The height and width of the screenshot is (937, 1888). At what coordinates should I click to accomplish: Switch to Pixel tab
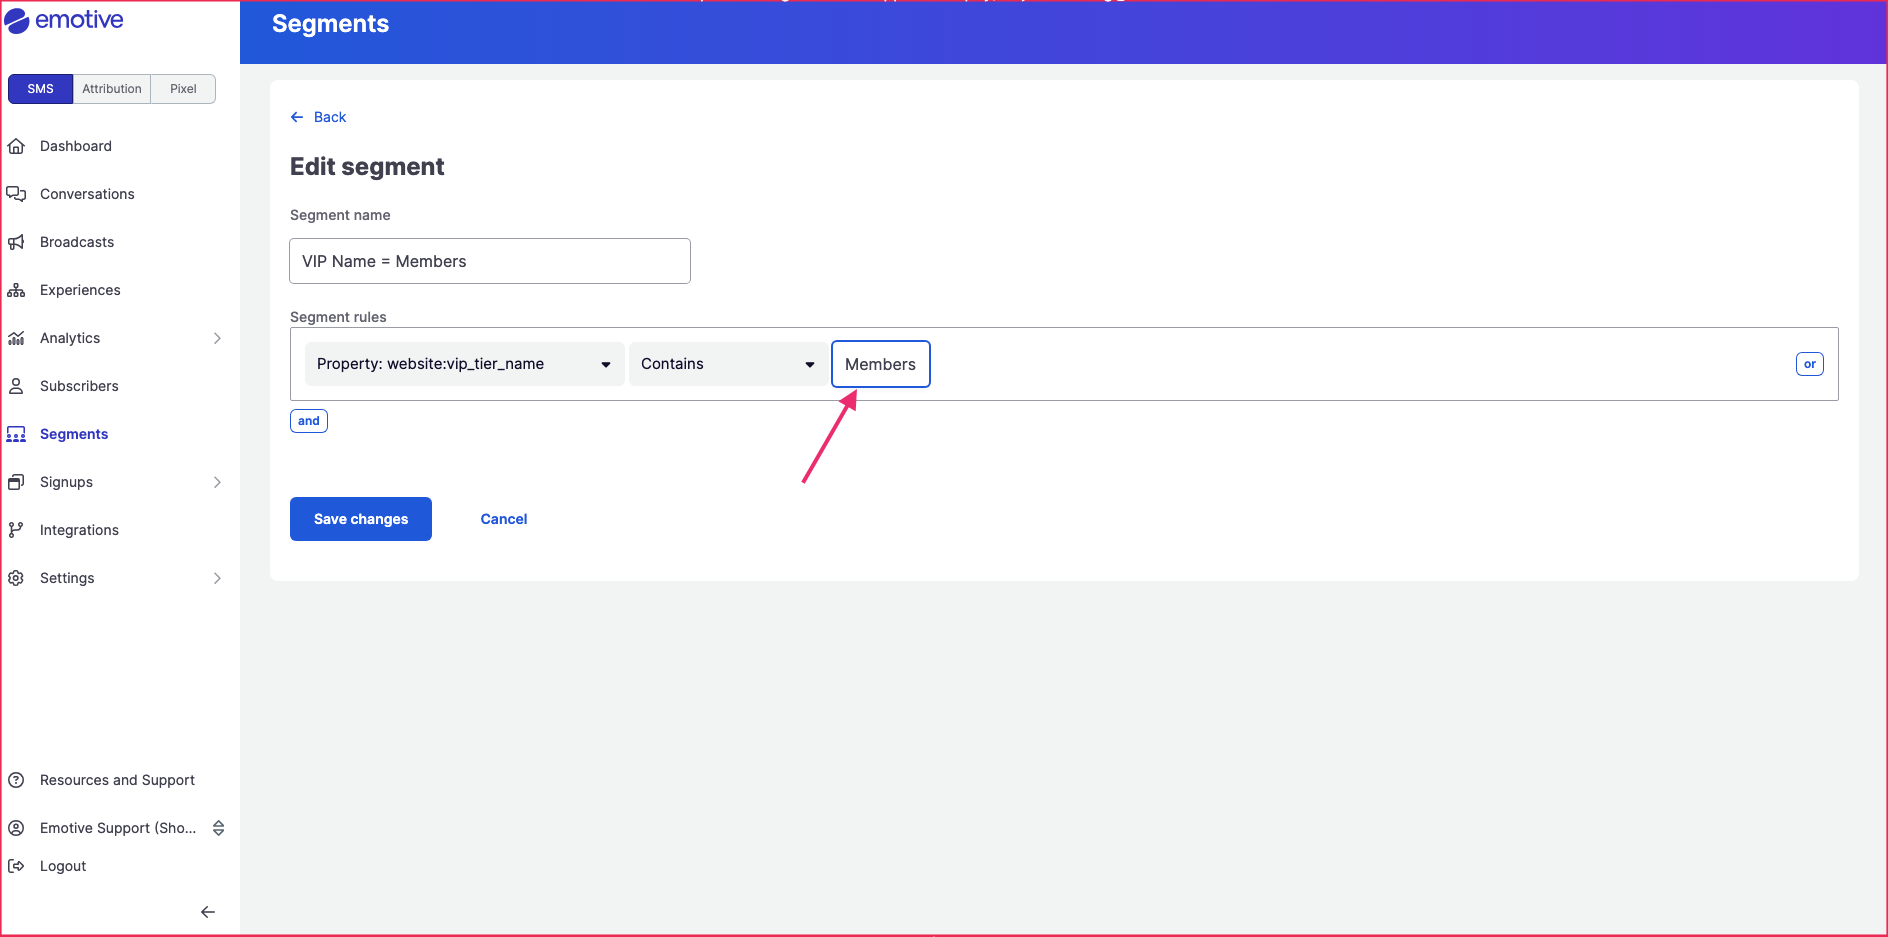pyautogui.click(x=183, y=89)
